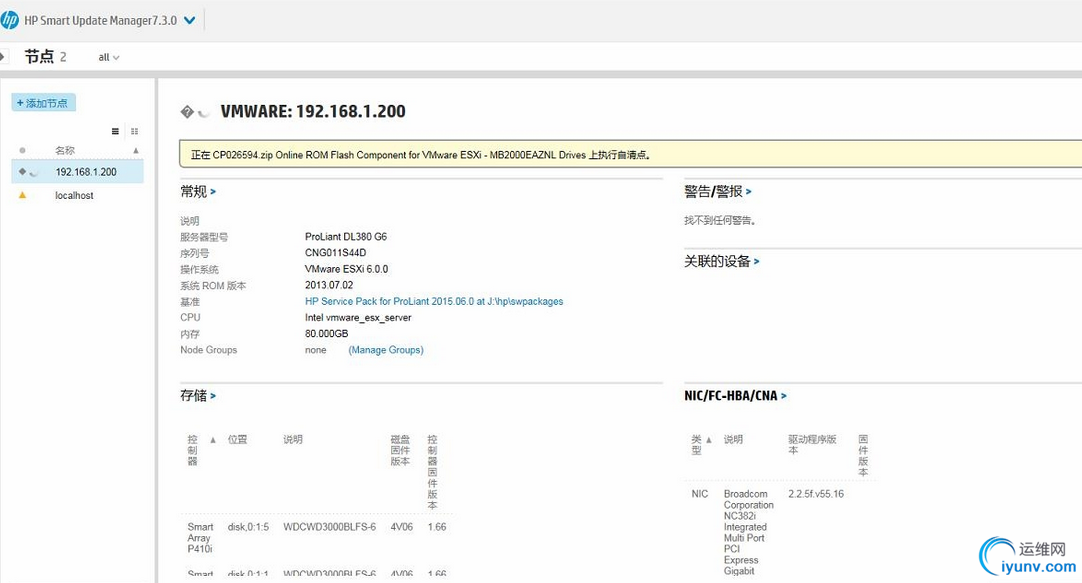The width and height of the screenshot is (1082, 583).
Task: Expand the left panel arrow beside 节点
Action: tap(3, 57)
